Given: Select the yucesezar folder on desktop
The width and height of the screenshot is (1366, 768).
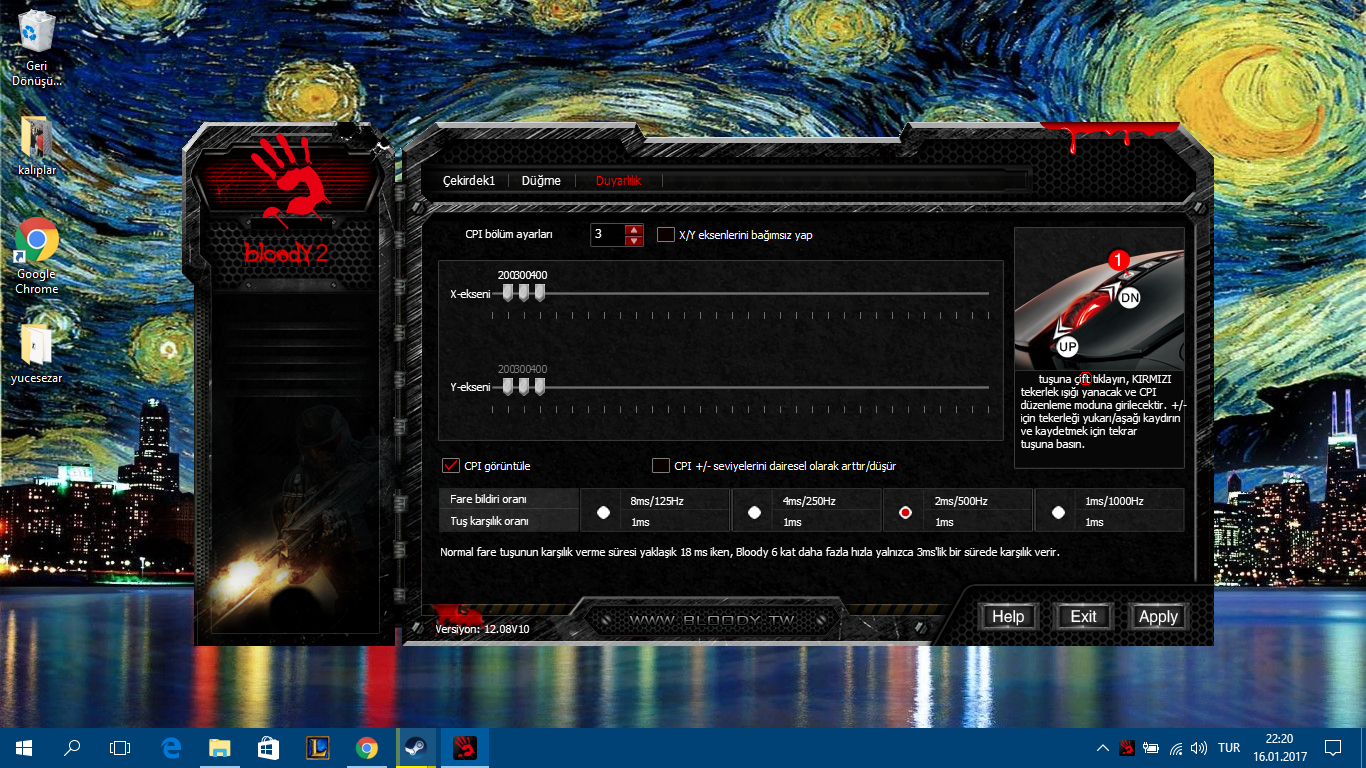Looking at the screenshot, I should pyautogui.click(x=37, y=354).
